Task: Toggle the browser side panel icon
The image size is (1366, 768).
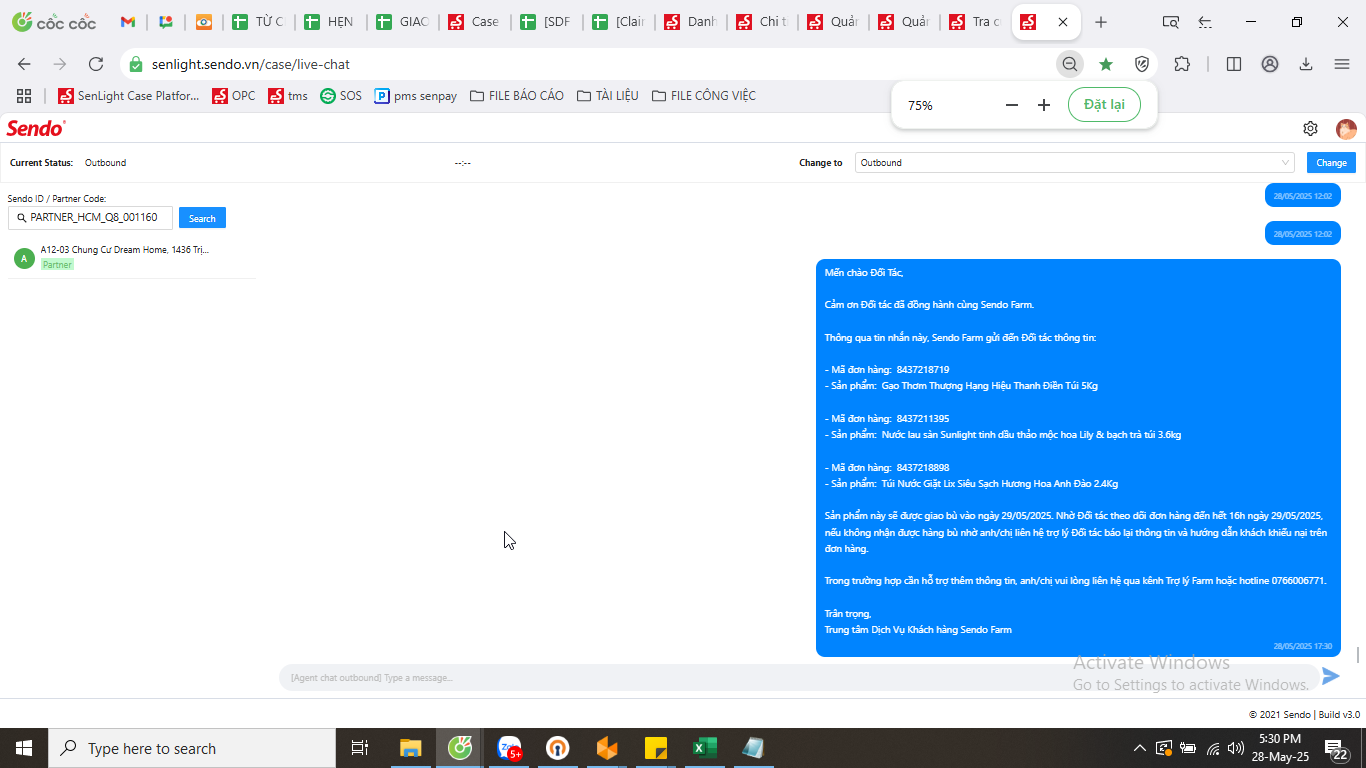Action: (x=1234, y=64)
